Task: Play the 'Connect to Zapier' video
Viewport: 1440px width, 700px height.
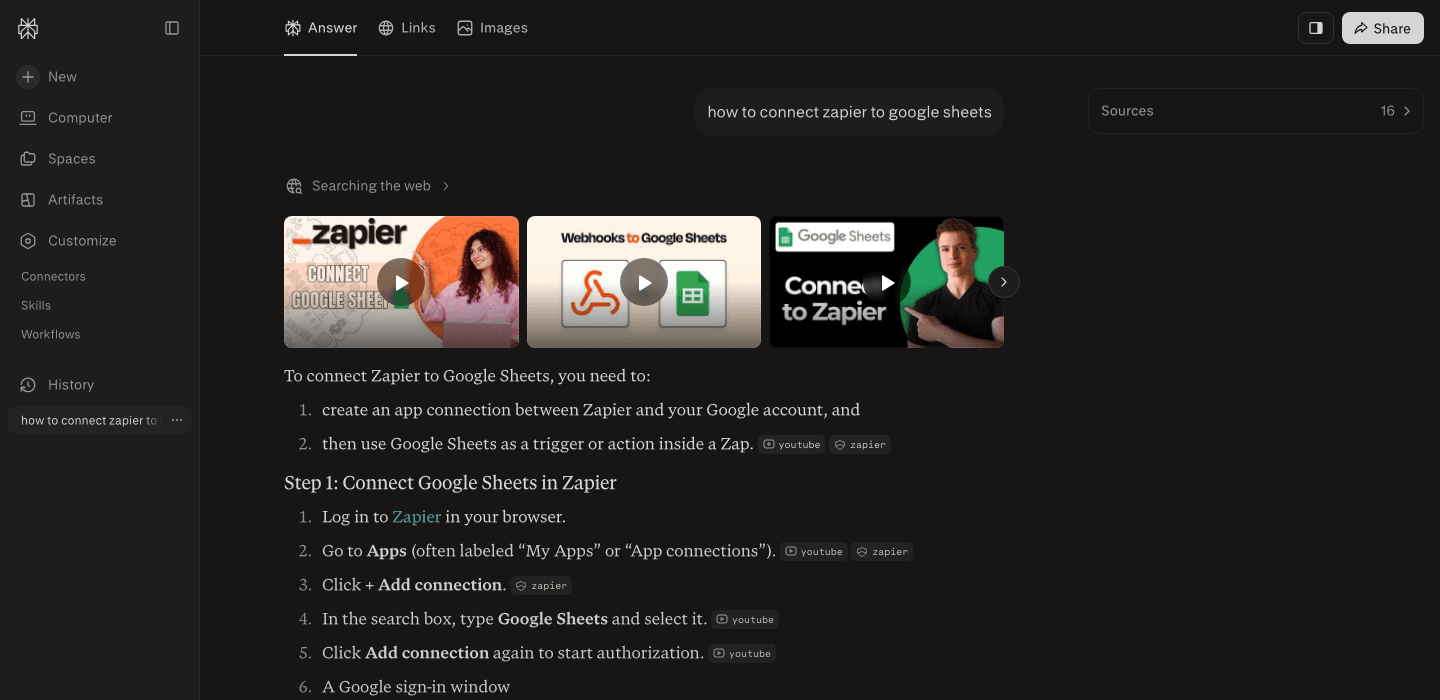Action: [x=886, y=283]
